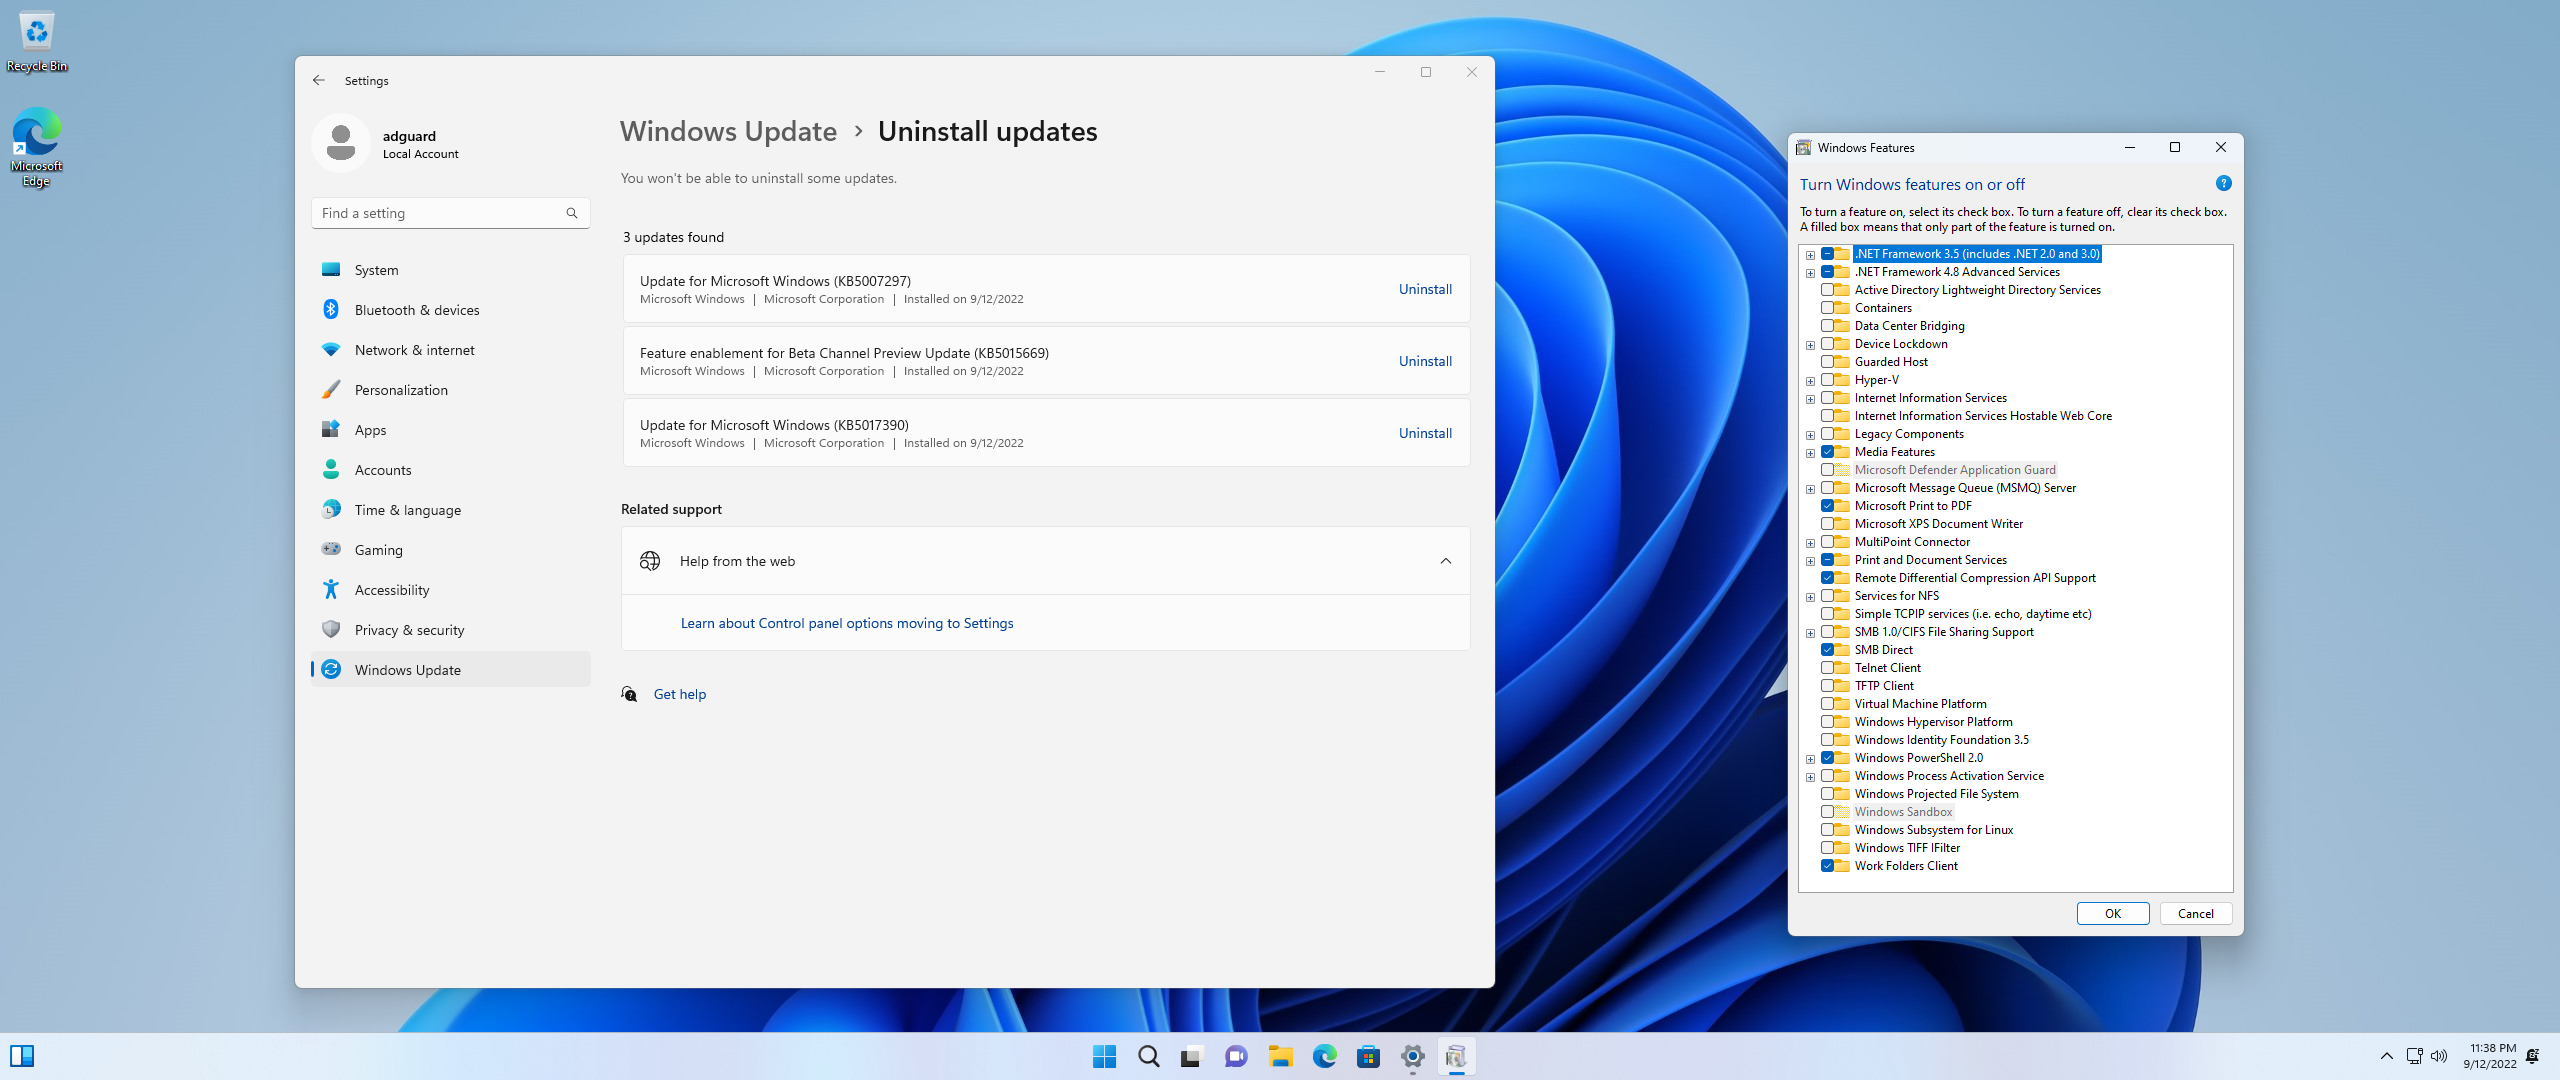Collapse the Help from the web section
The image size is (2560, 1080).
pyautogui.click(x=1446, y=561)
